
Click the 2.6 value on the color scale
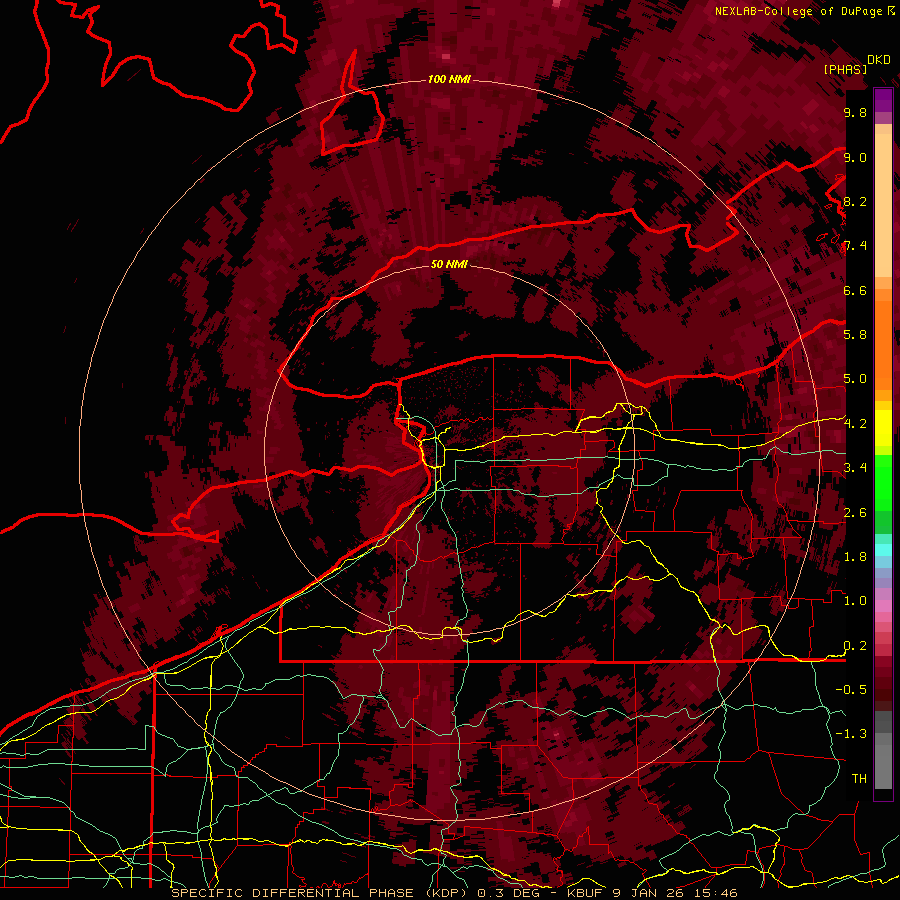[855, 513]
